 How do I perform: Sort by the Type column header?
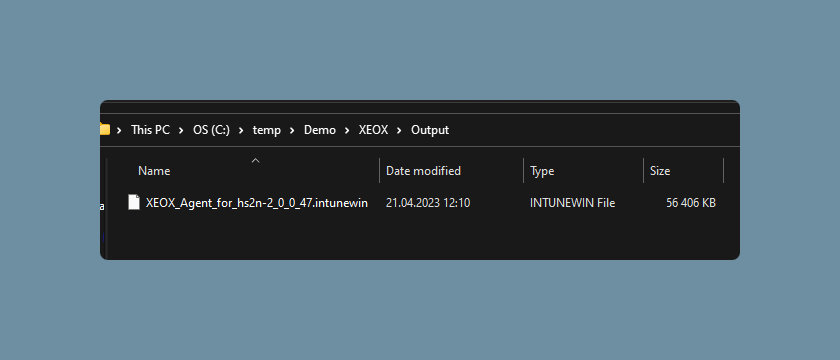542,171
